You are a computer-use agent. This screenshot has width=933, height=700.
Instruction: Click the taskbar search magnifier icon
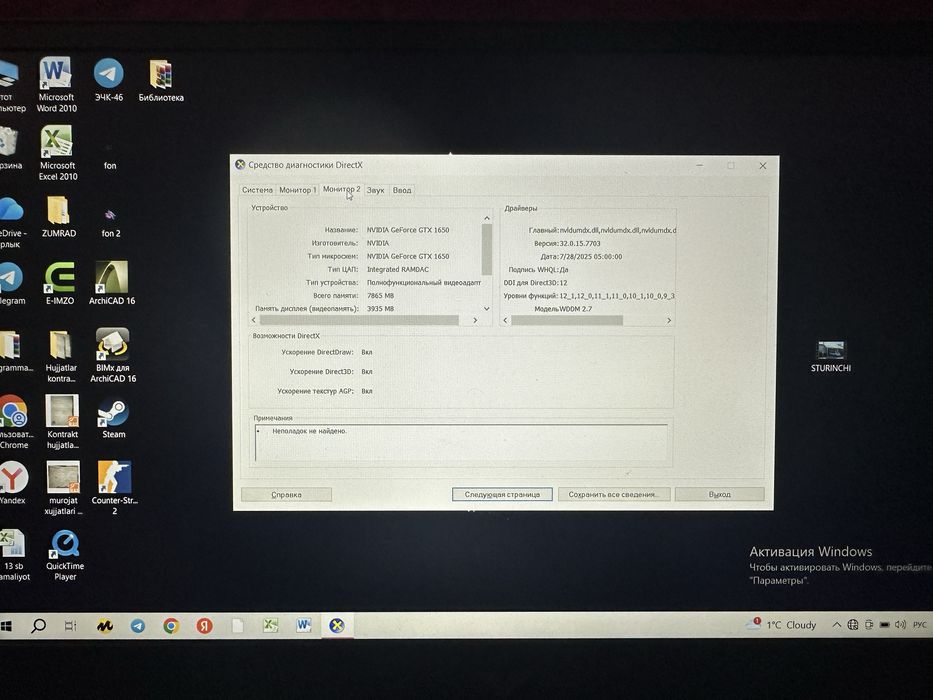click(39, 626)
